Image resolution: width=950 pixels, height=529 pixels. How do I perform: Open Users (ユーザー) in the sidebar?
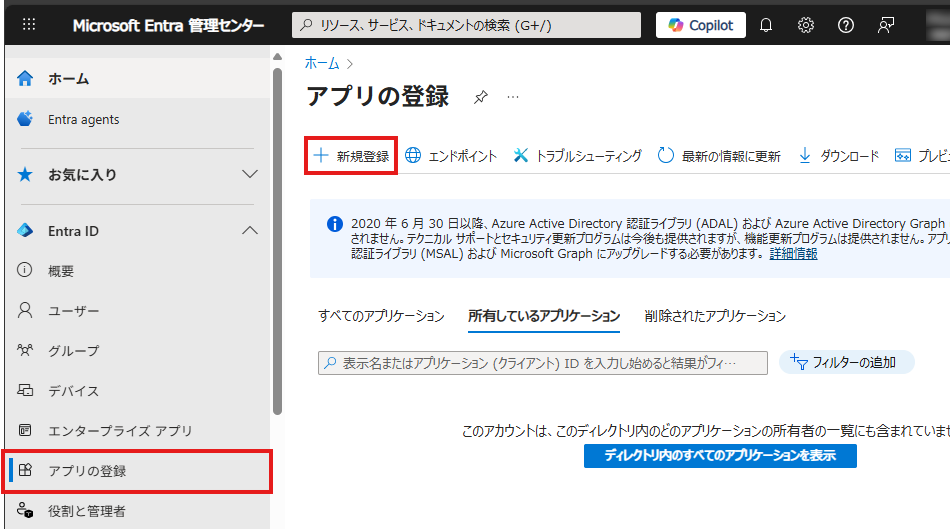[138, 310]
